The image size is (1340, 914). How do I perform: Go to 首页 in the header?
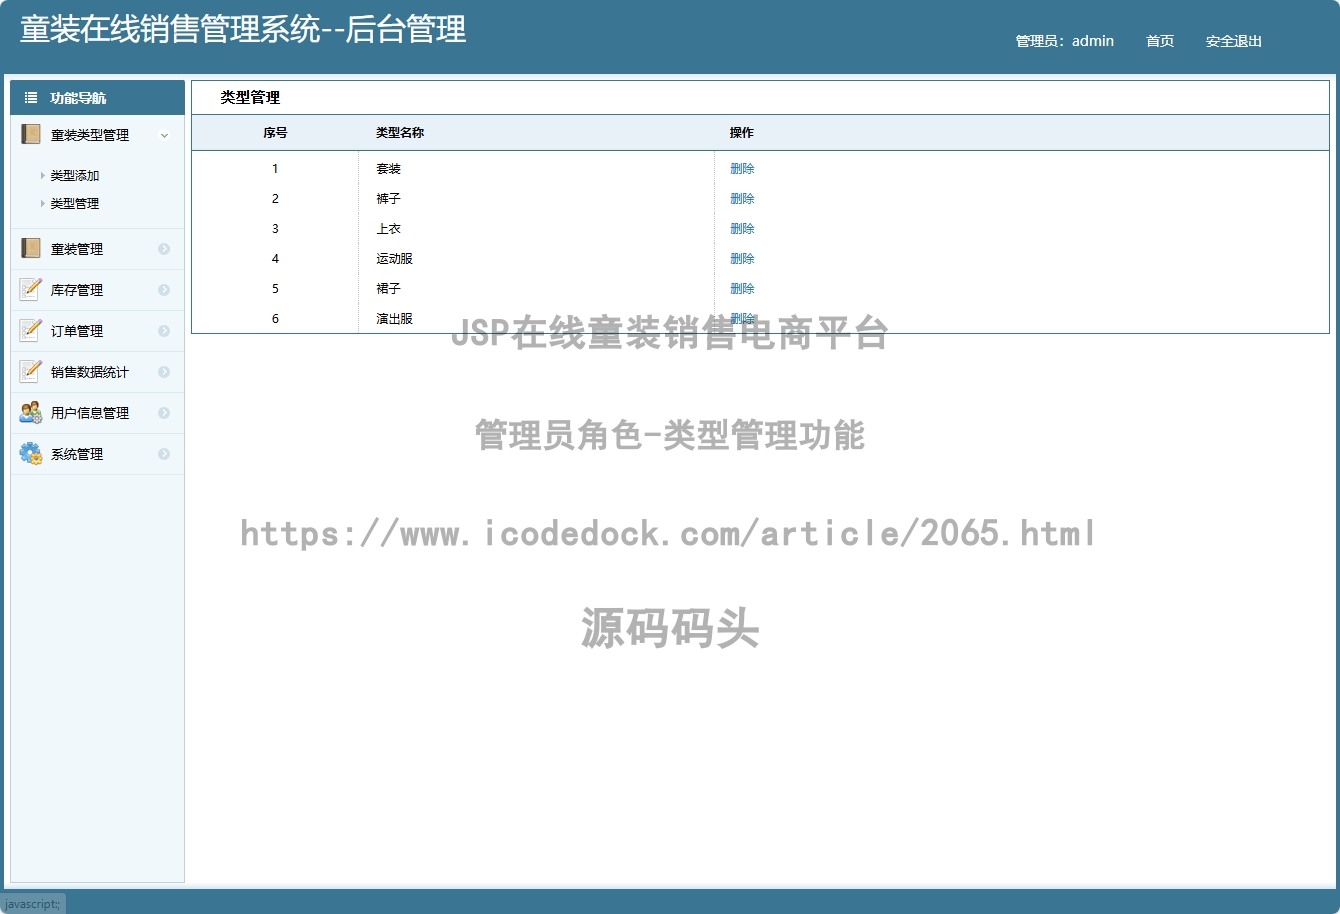point(1160,41)
